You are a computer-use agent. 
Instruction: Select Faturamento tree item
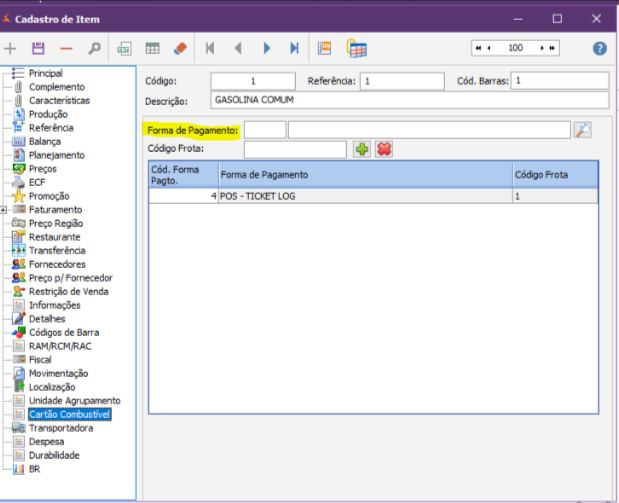point(55,210)
